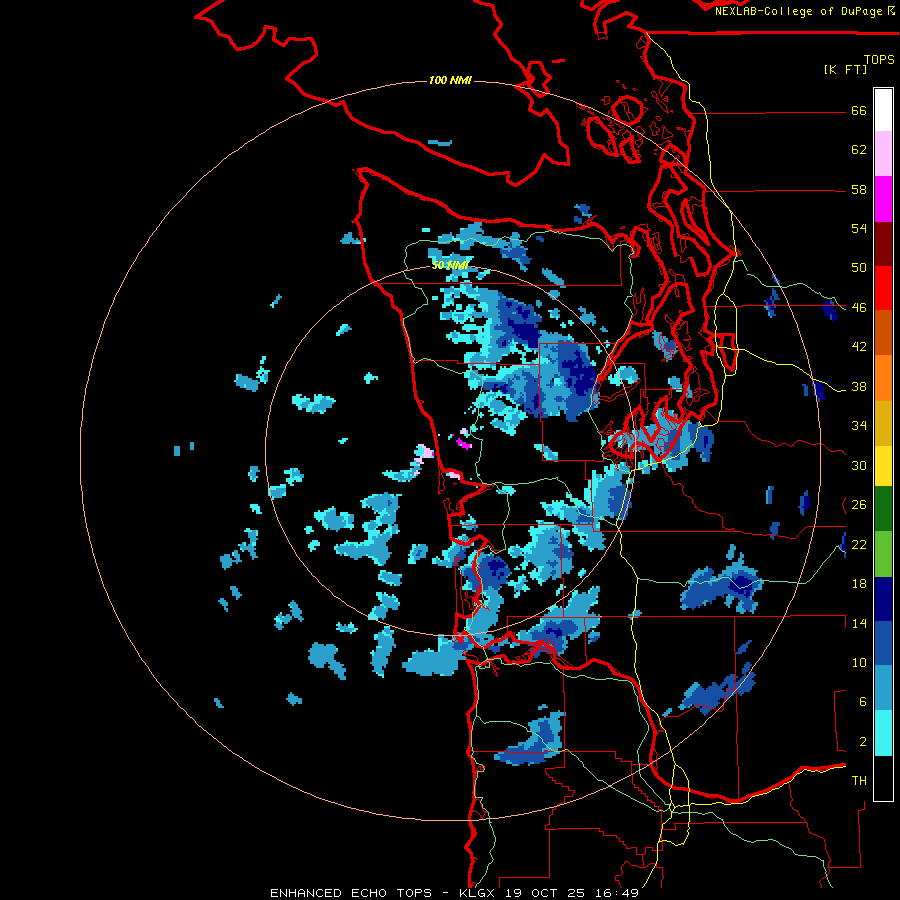This screenshot has height=900, width=900.
Task: Select the legend value 26
Action: pos(859,505)
